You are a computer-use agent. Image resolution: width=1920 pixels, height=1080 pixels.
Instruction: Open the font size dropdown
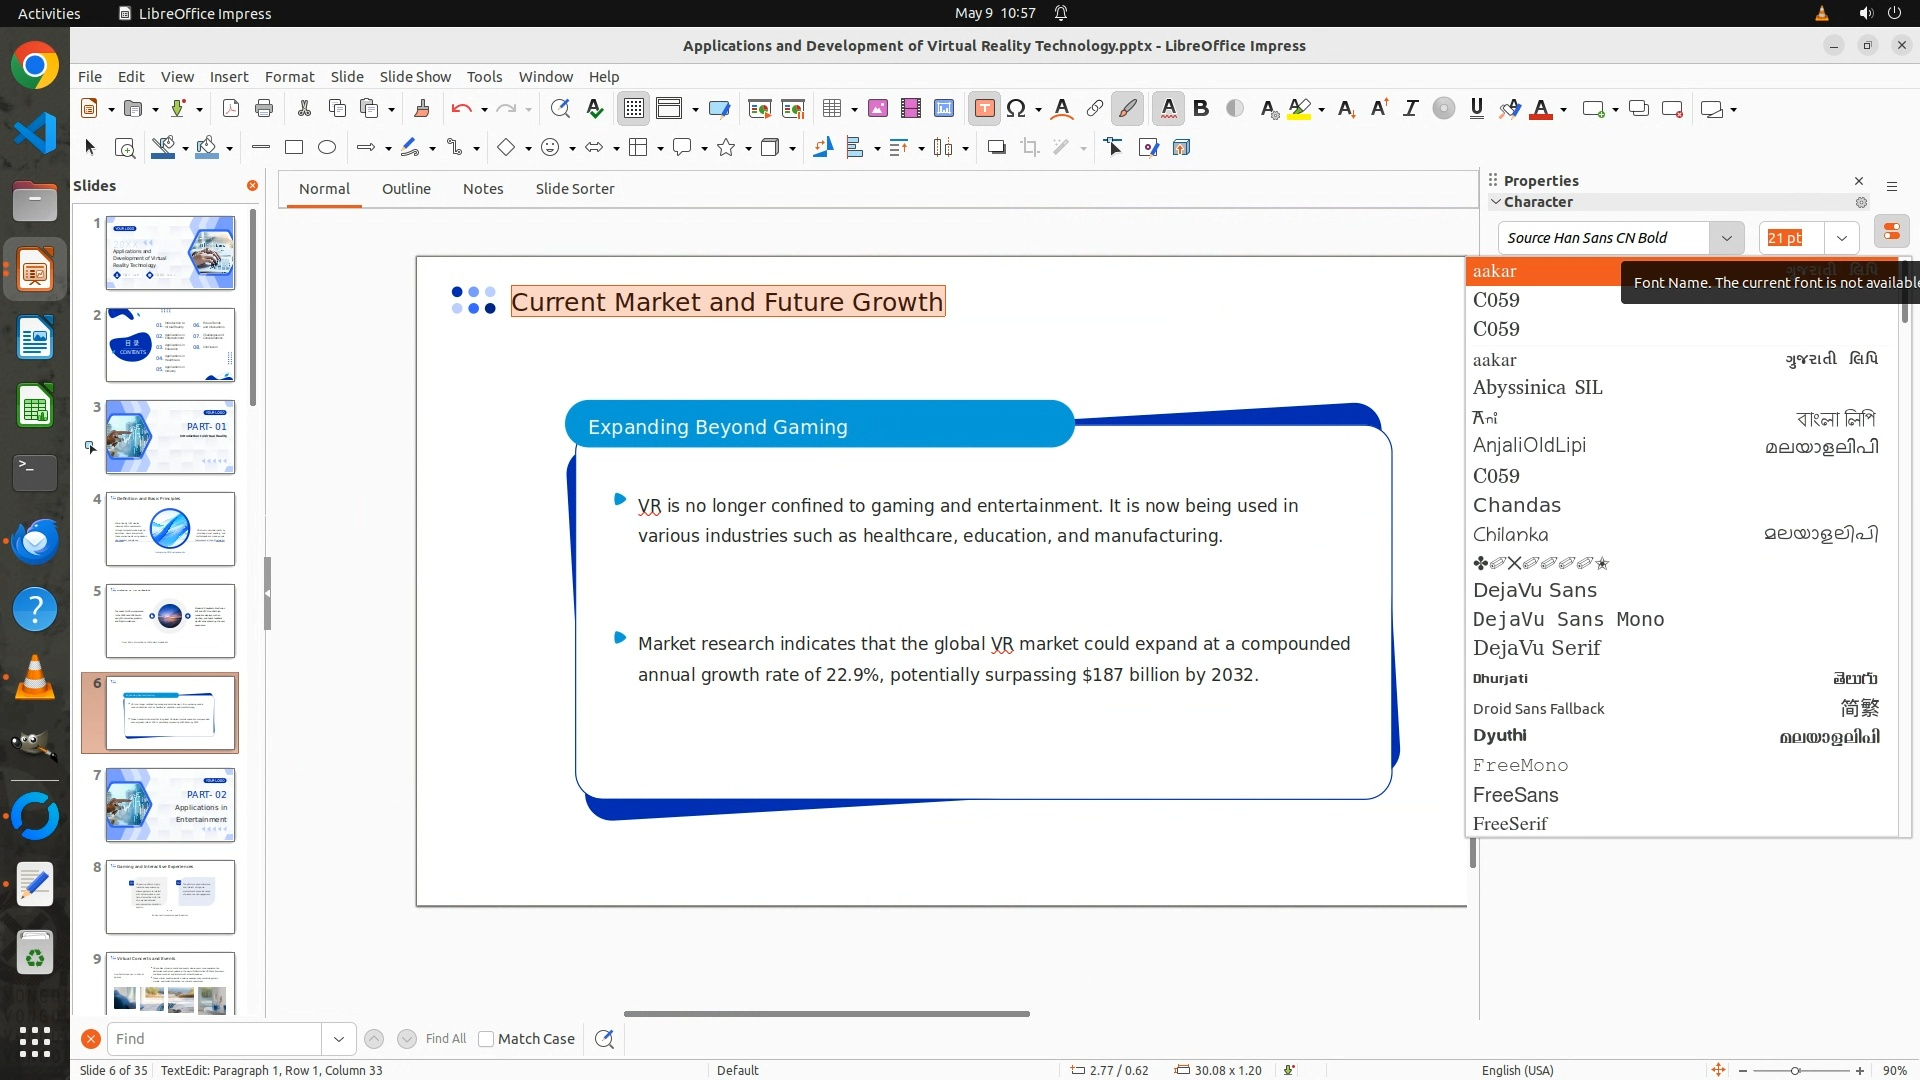tap(1841, 238)
